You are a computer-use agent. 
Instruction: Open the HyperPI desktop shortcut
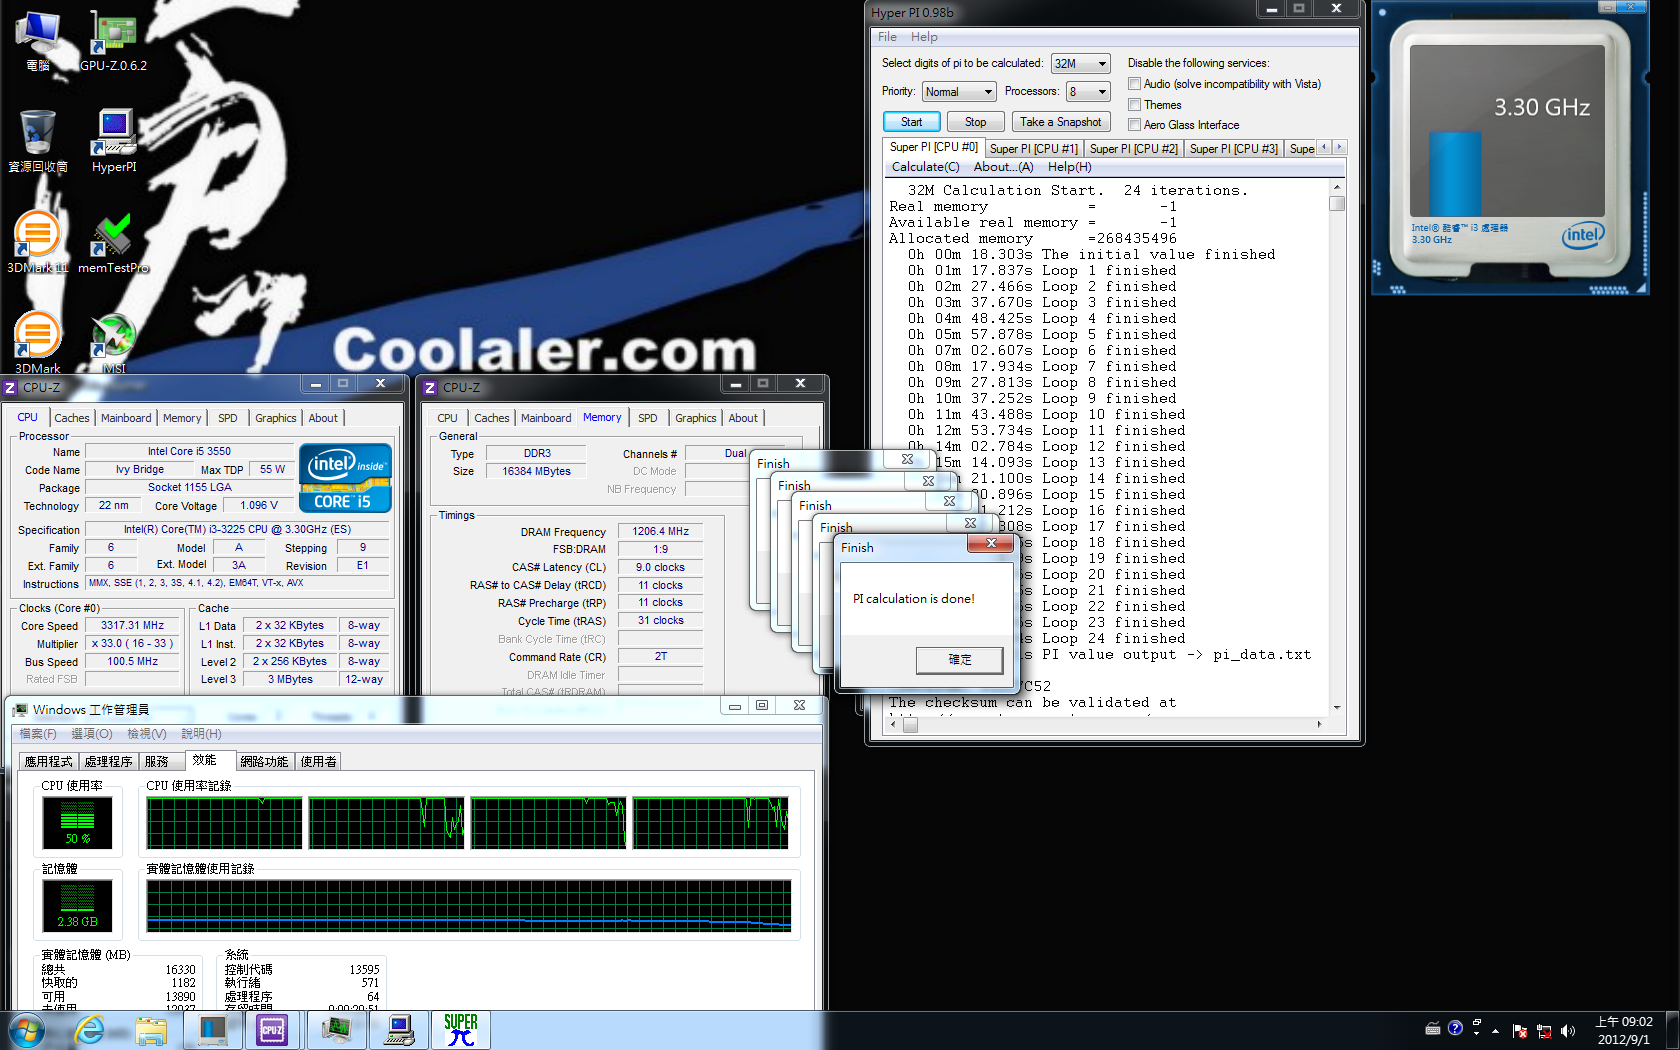pyautogui.click(x=114, y=141)
